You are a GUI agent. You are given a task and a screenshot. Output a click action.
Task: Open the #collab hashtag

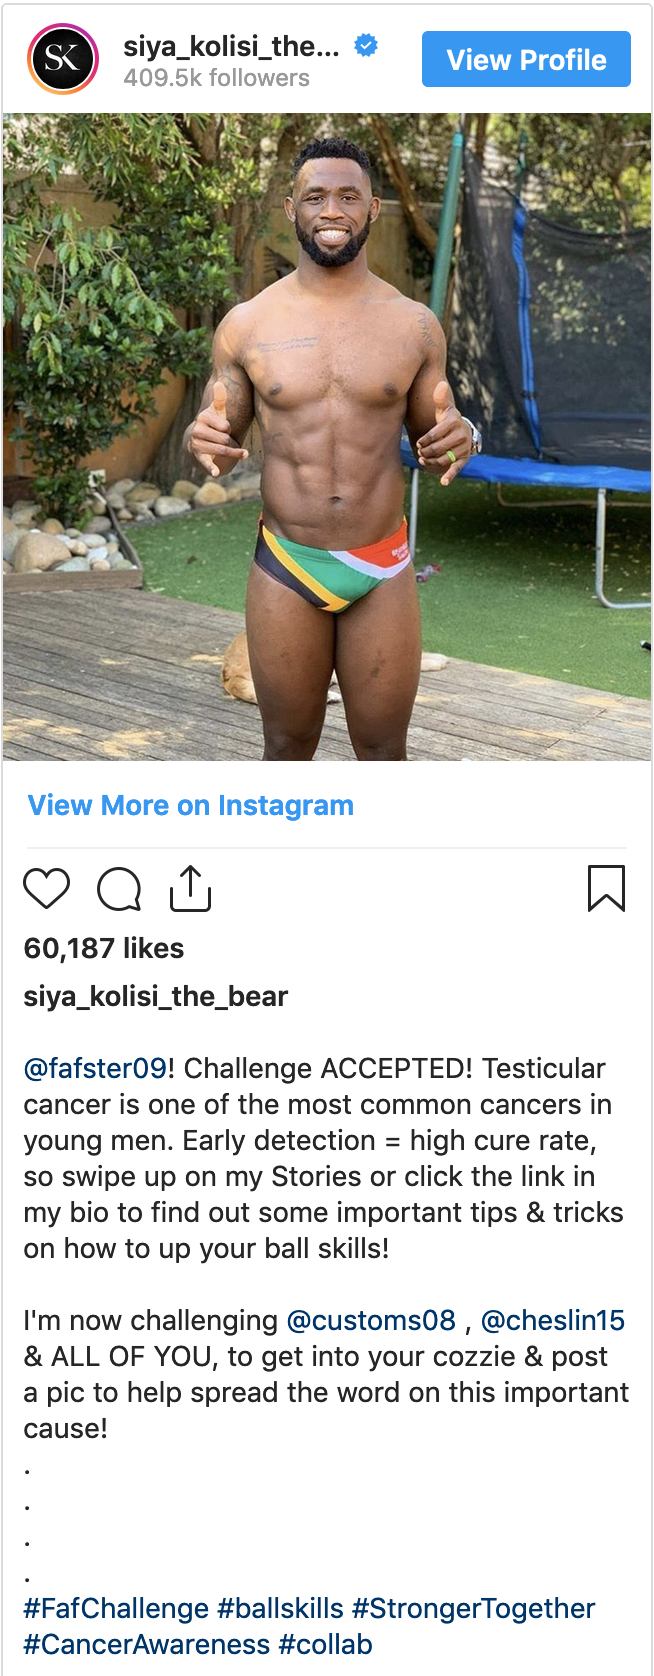coord(325,1644)
